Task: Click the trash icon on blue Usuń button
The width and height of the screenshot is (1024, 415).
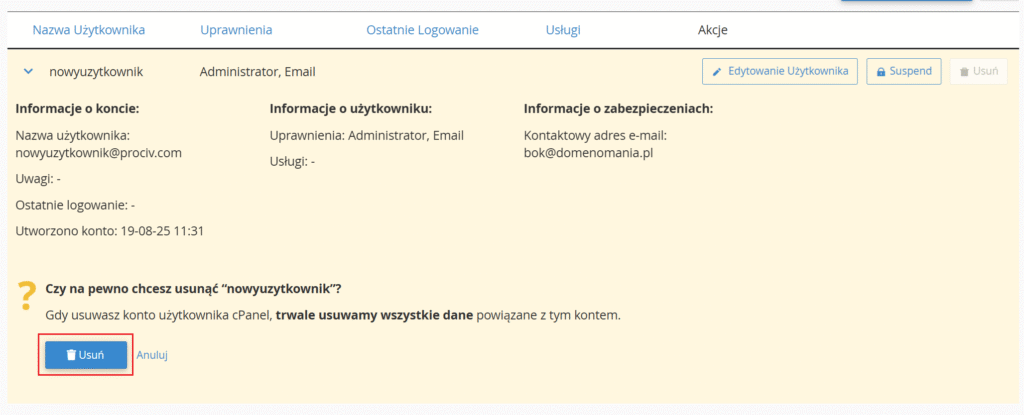Action: click(71, 355)
